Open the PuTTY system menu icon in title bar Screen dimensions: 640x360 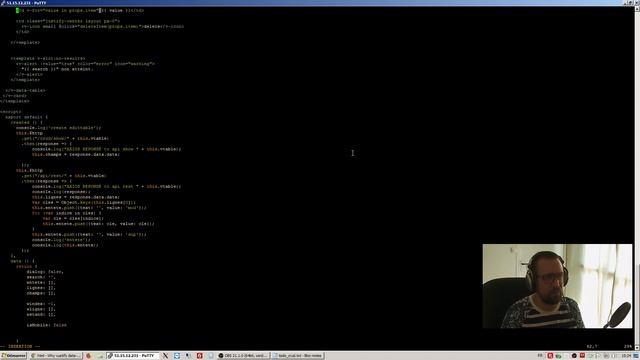pos(3,3)
